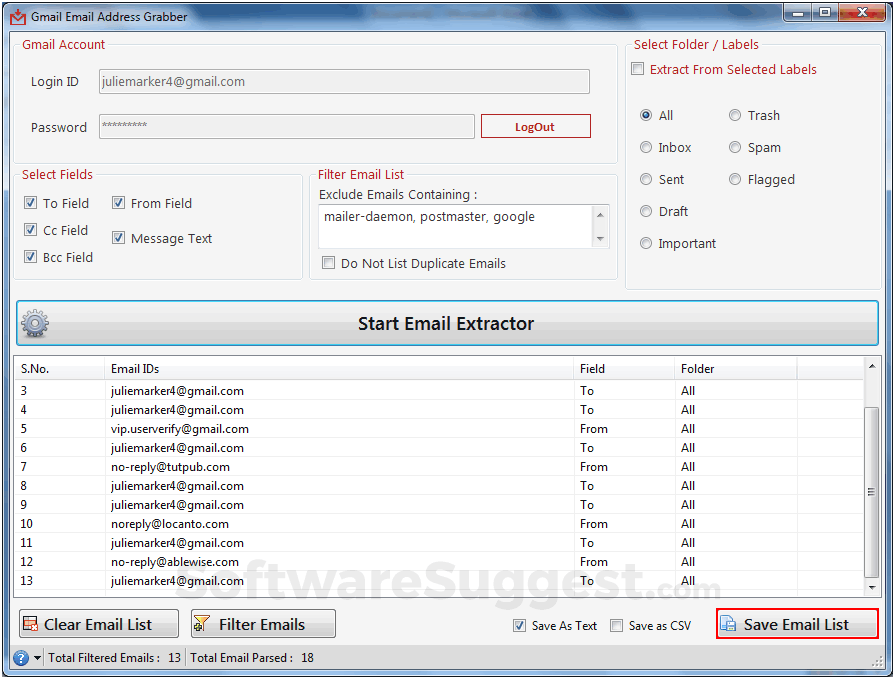
Task: Select the Important radio button
Action: pyautogui.click(x=646, y=243)
